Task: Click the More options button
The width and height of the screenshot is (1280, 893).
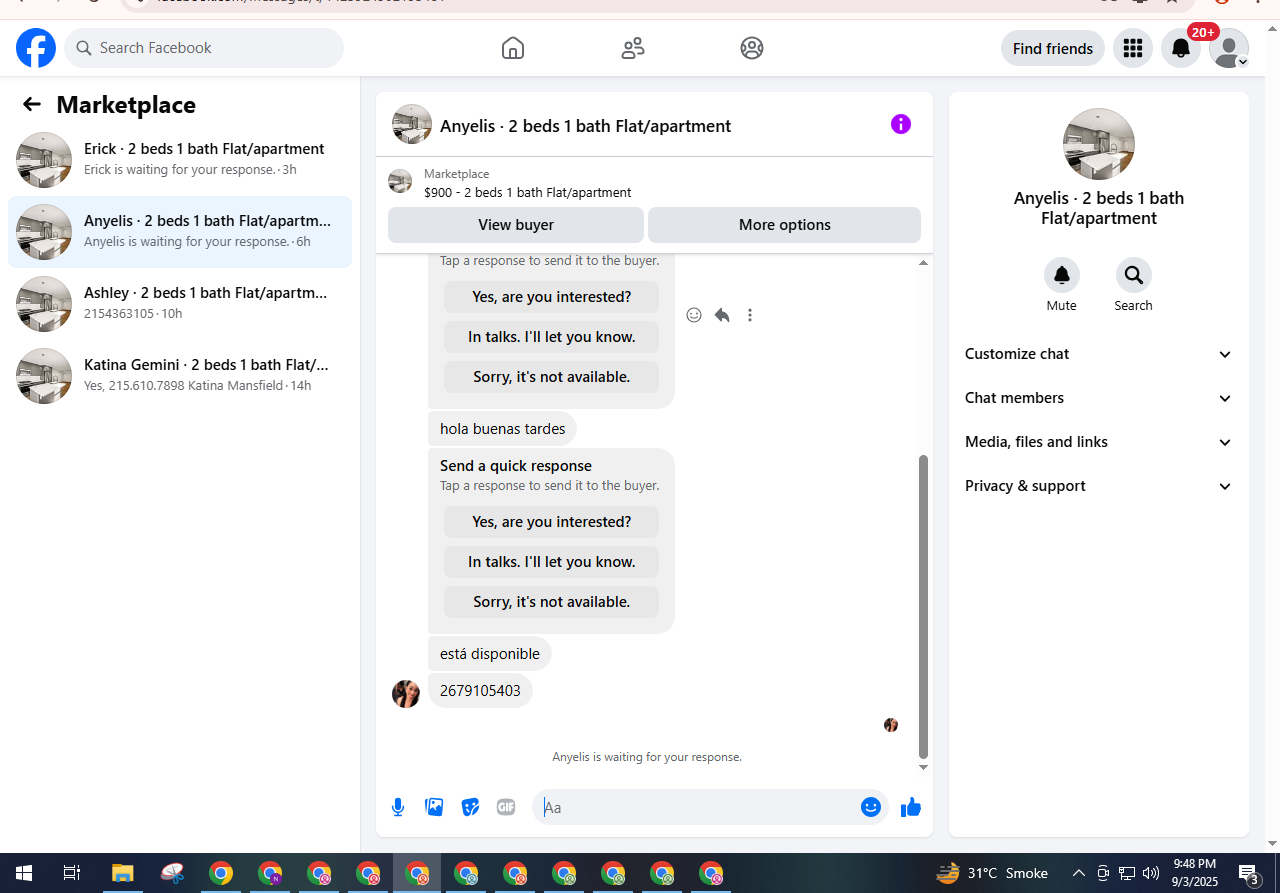Action: click(785, 225)
